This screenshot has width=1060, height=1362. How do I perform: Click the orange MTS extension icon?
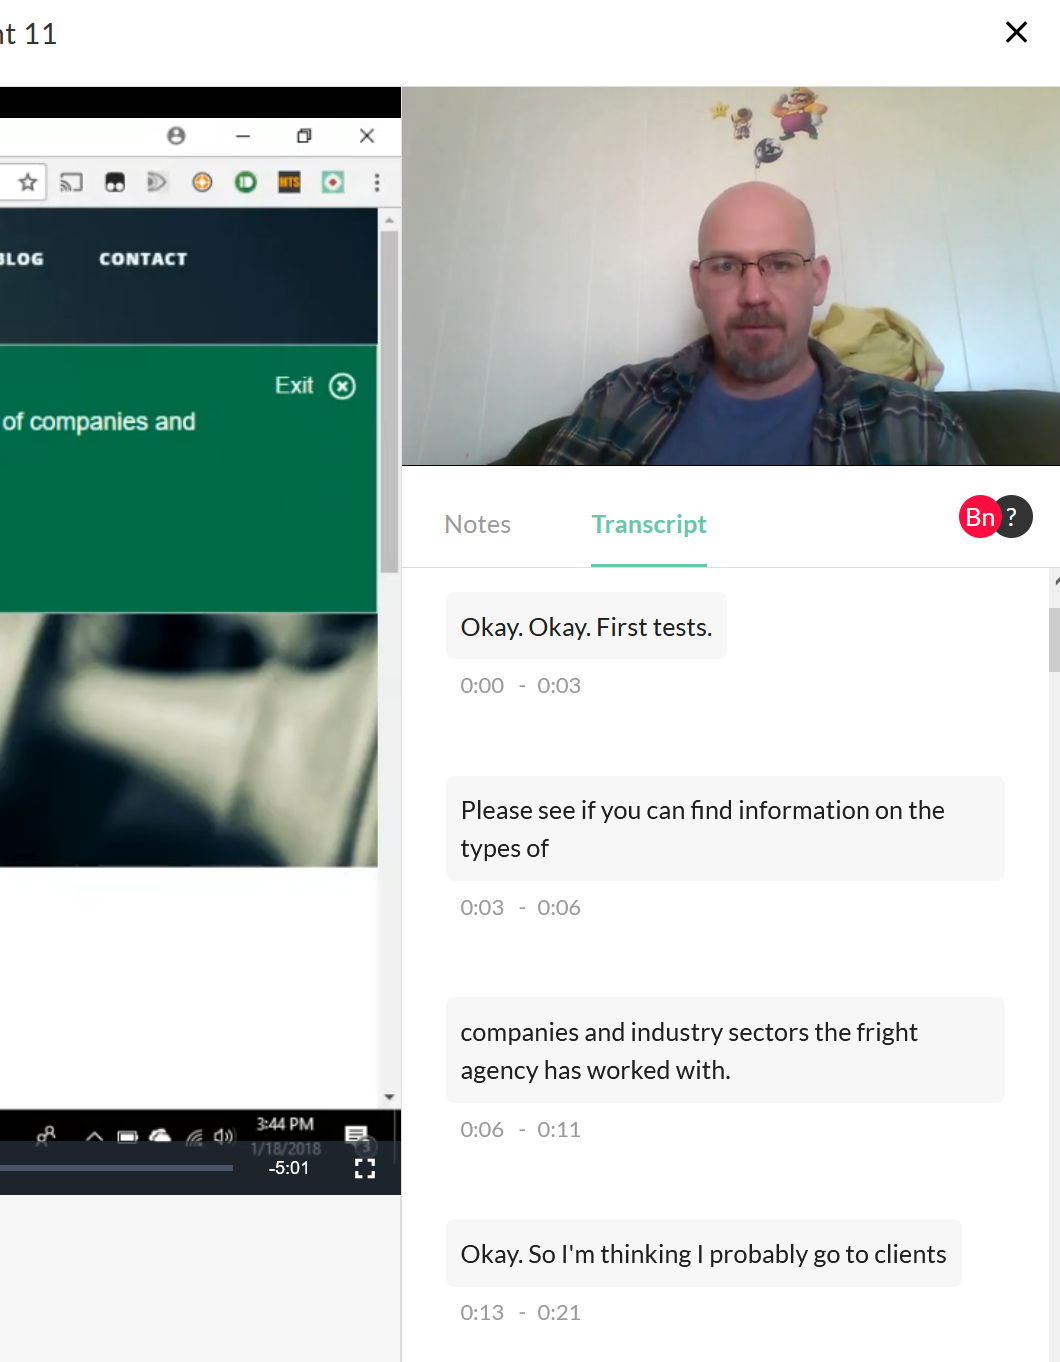(289, 182)
